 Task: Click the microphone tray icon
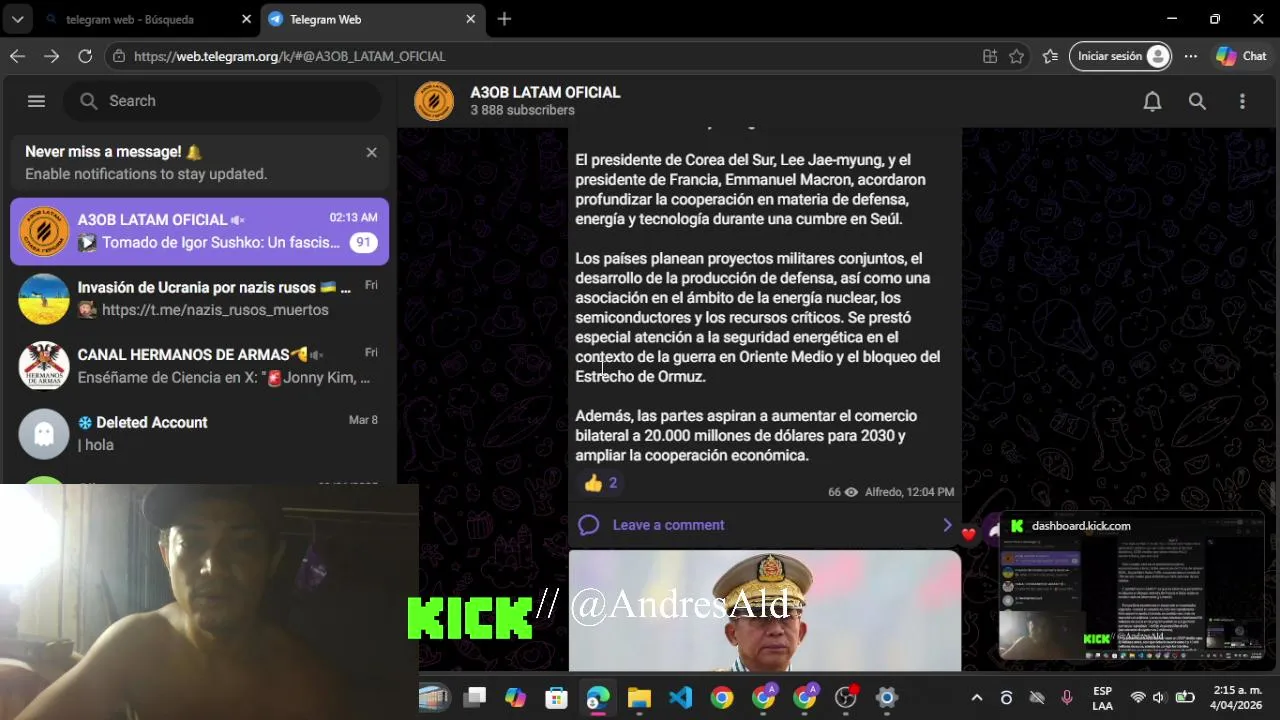[x=1067, y=698]
